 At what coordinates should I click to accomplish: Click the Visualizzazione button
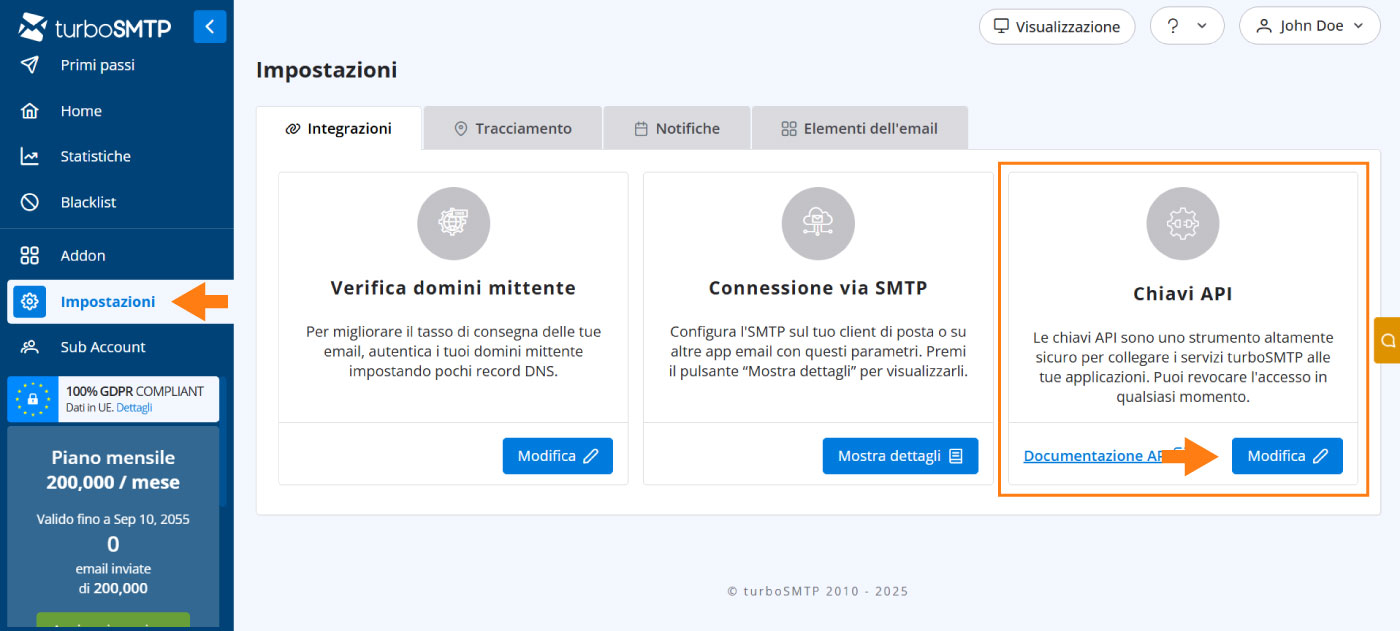1056,27
